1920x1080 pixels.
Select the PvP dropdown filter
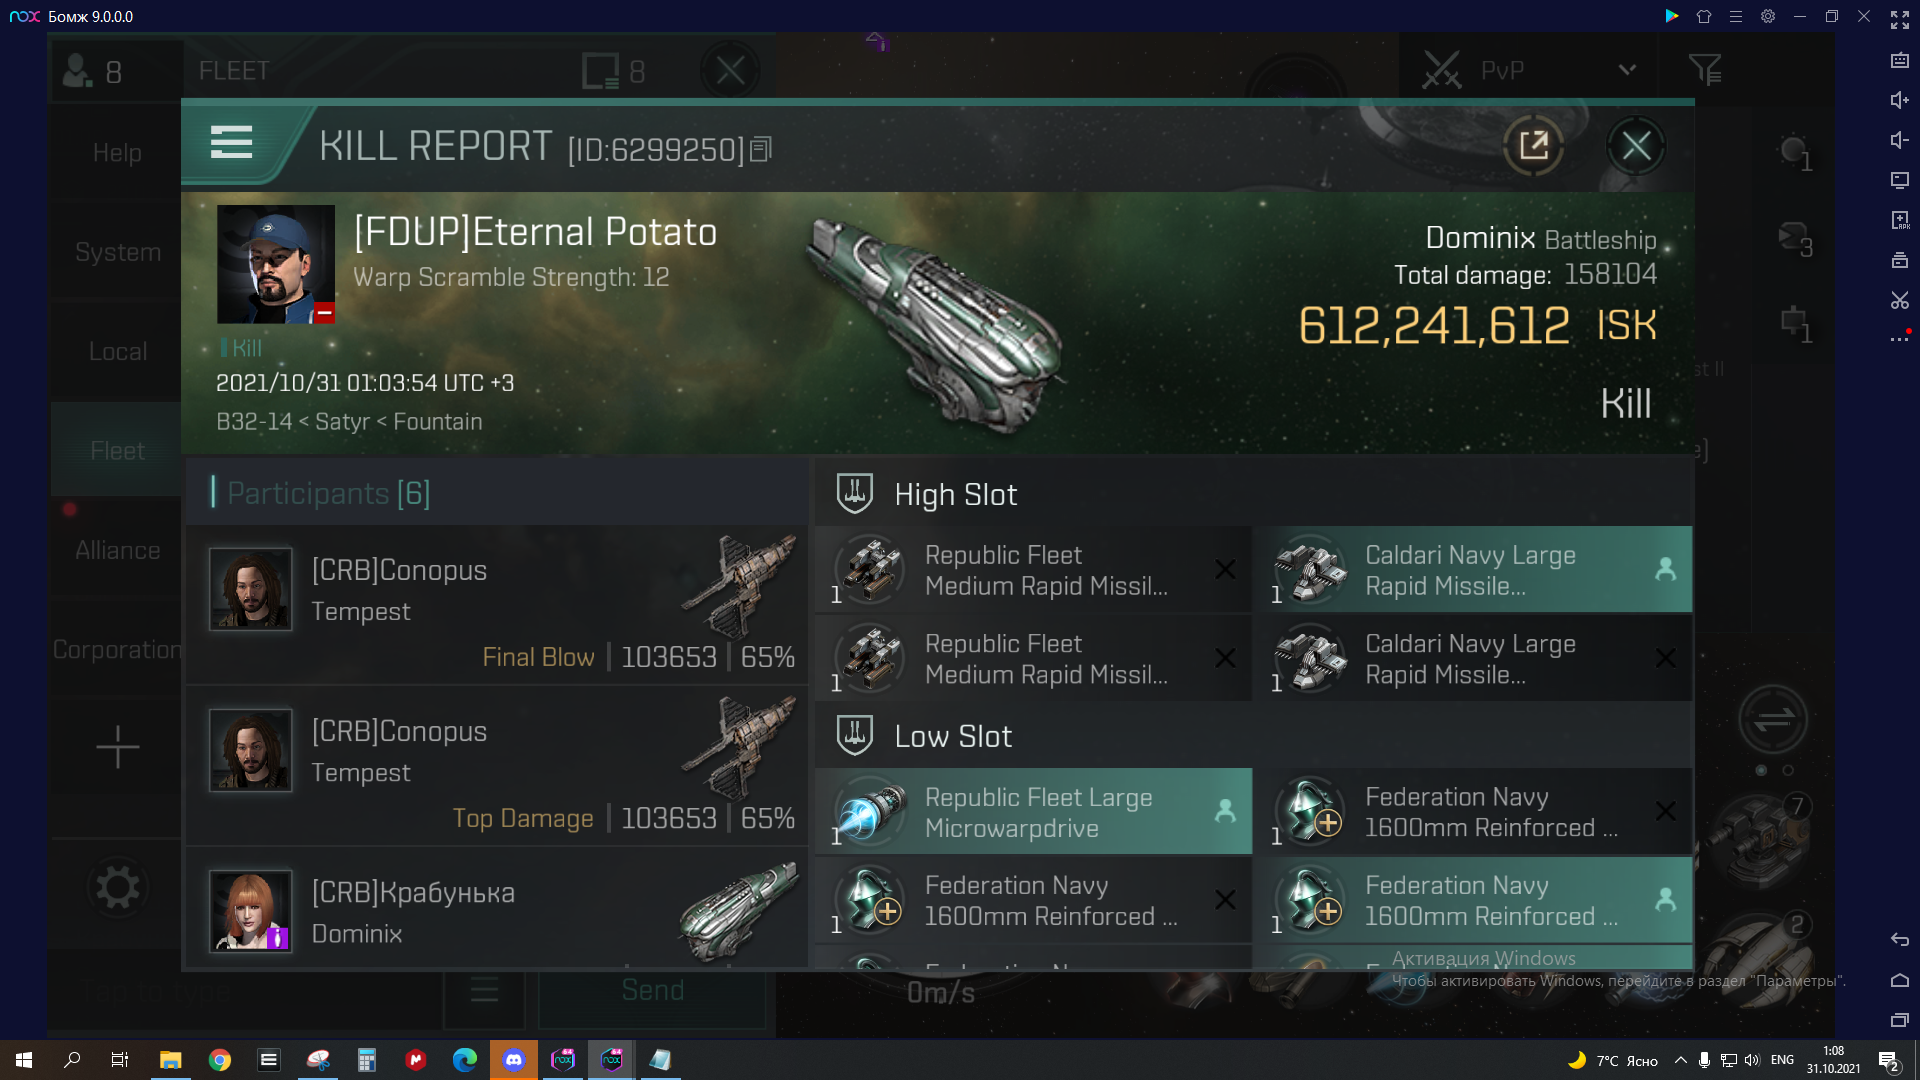pyautogui.click(x=1528, y=70)
